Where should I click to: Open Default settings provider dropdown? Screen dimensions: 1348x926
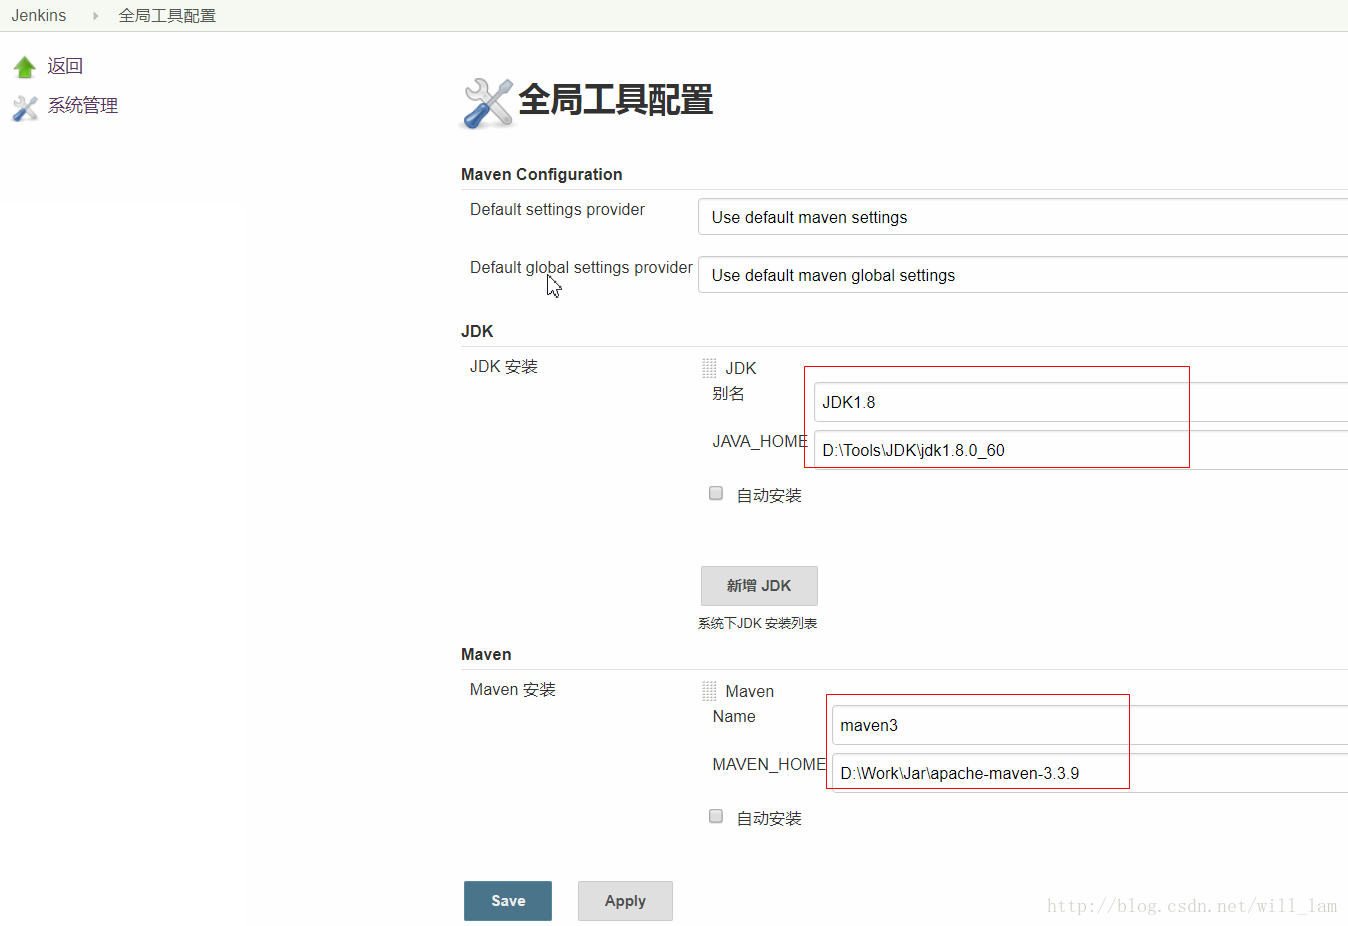click(1023, 217)
